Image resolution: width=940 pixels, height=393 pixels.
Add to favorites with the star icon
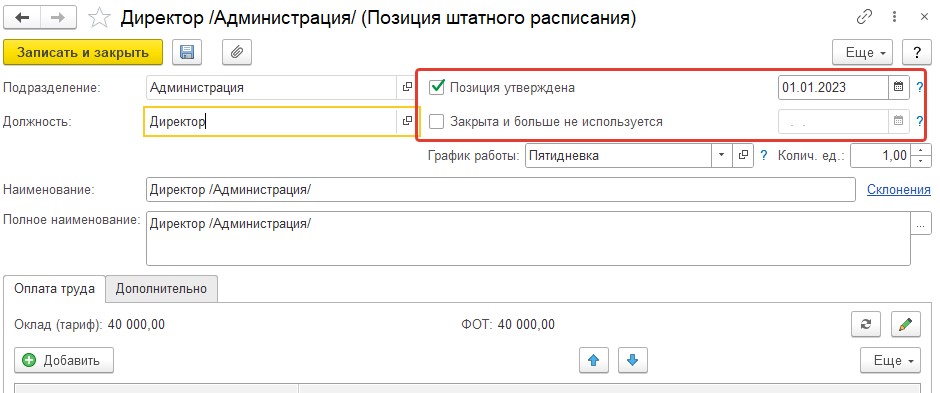pos(100,18)
